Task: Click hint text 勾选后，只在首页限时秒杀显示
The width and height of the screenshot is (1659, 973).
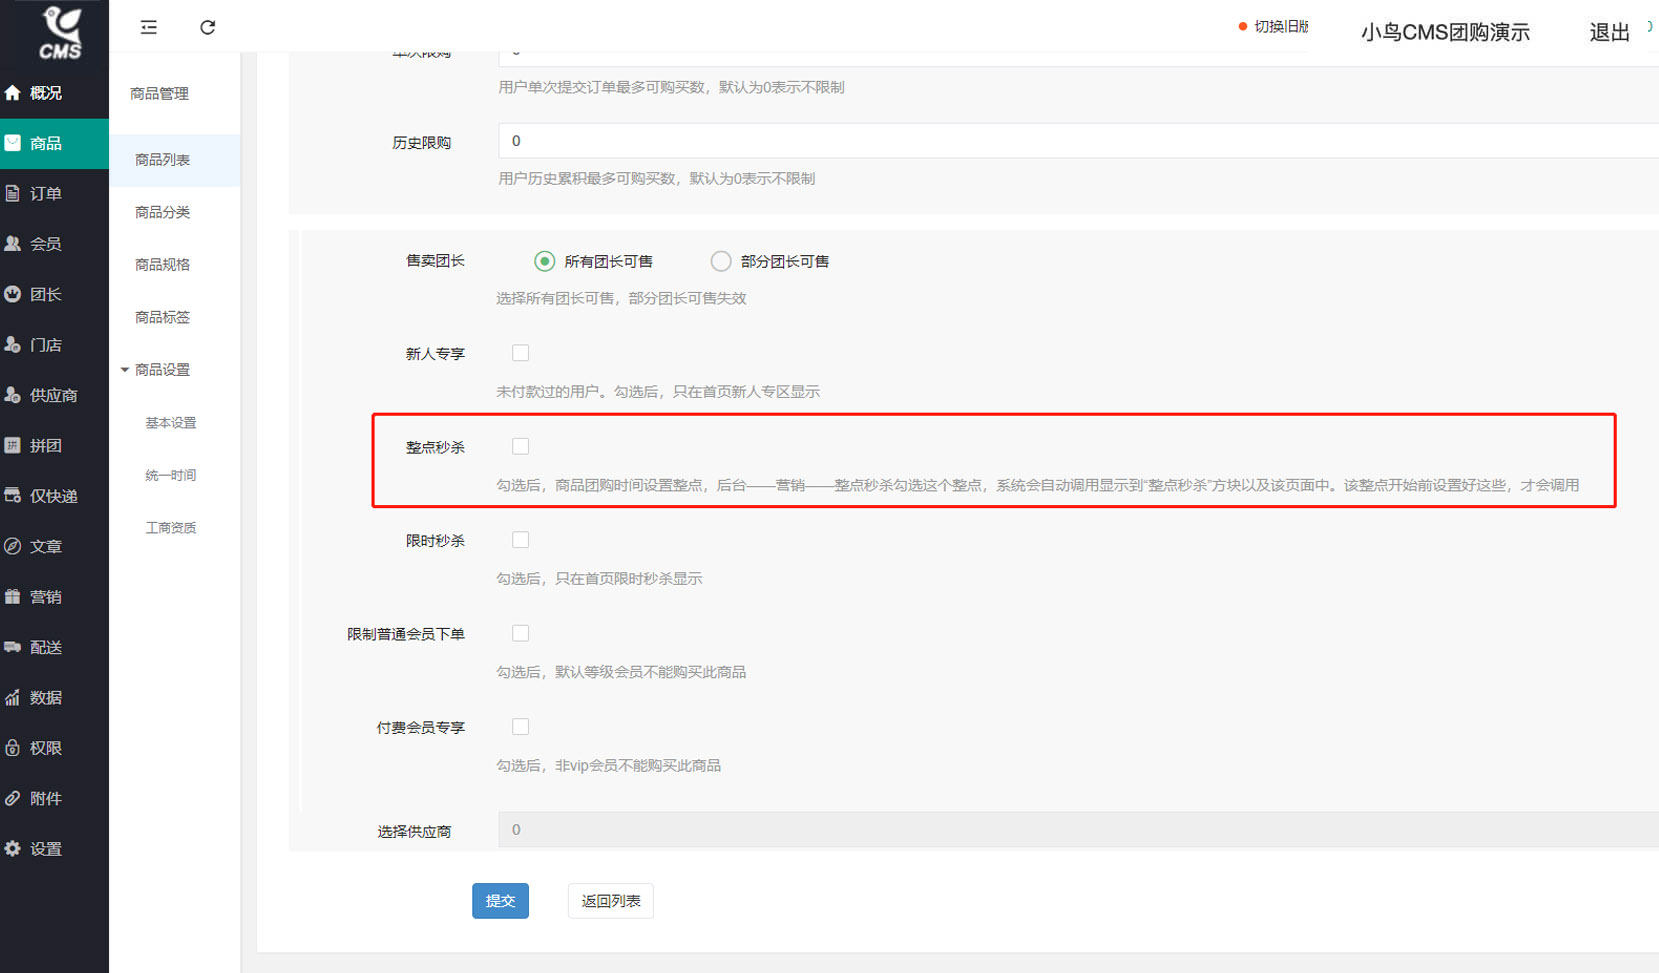Action: [599, 579]
